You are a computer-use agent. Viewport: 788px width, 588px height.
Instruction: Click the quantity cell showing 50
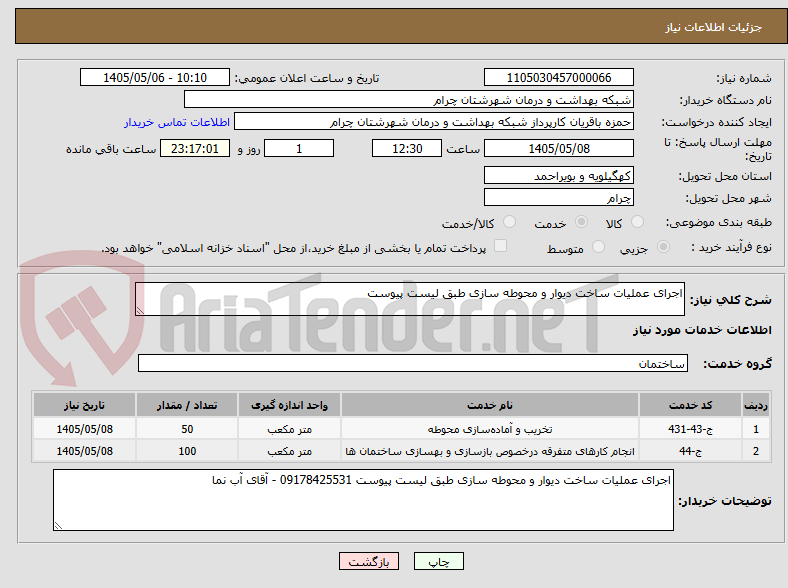pos(187,429)
